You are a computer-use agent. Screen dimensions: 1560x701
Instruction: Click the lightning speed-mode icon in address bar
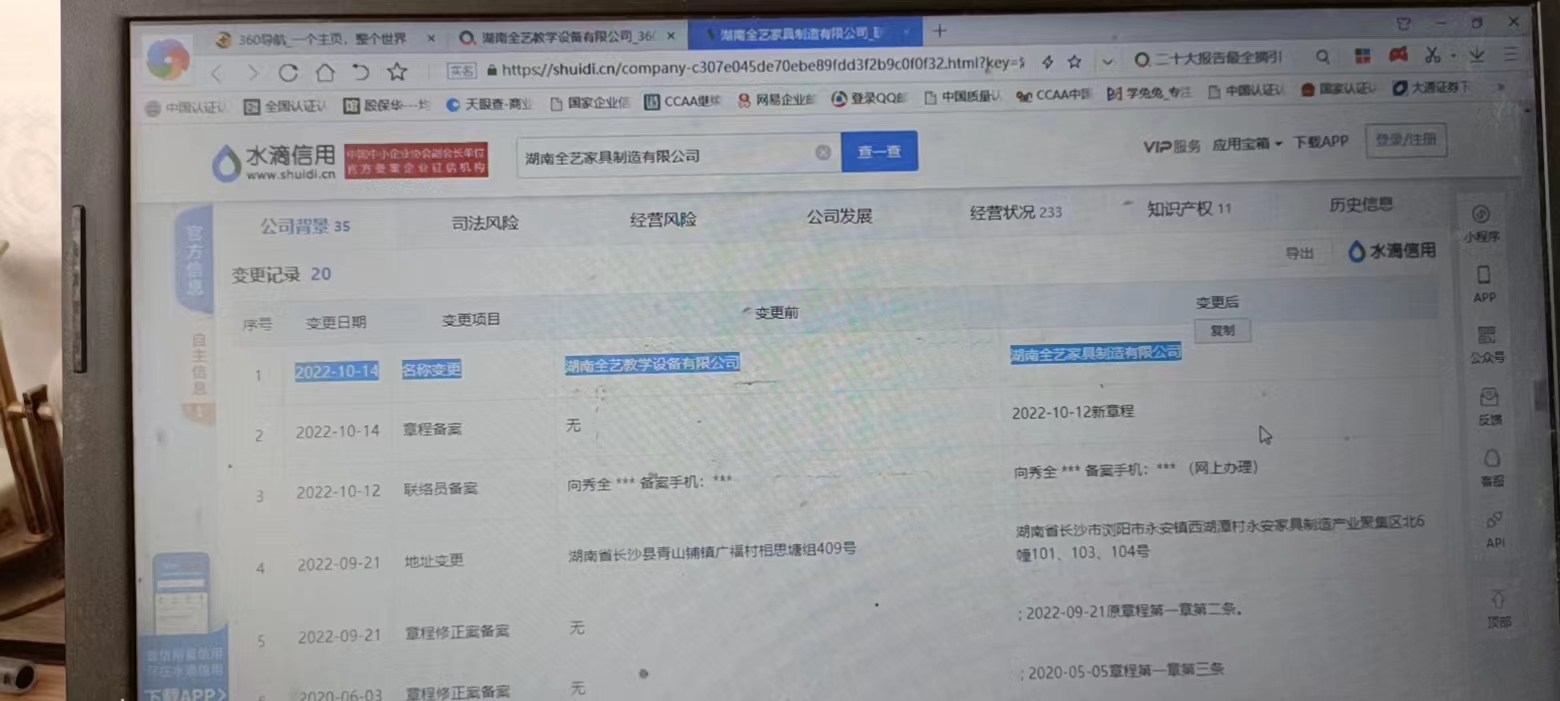pos(1047,62)
